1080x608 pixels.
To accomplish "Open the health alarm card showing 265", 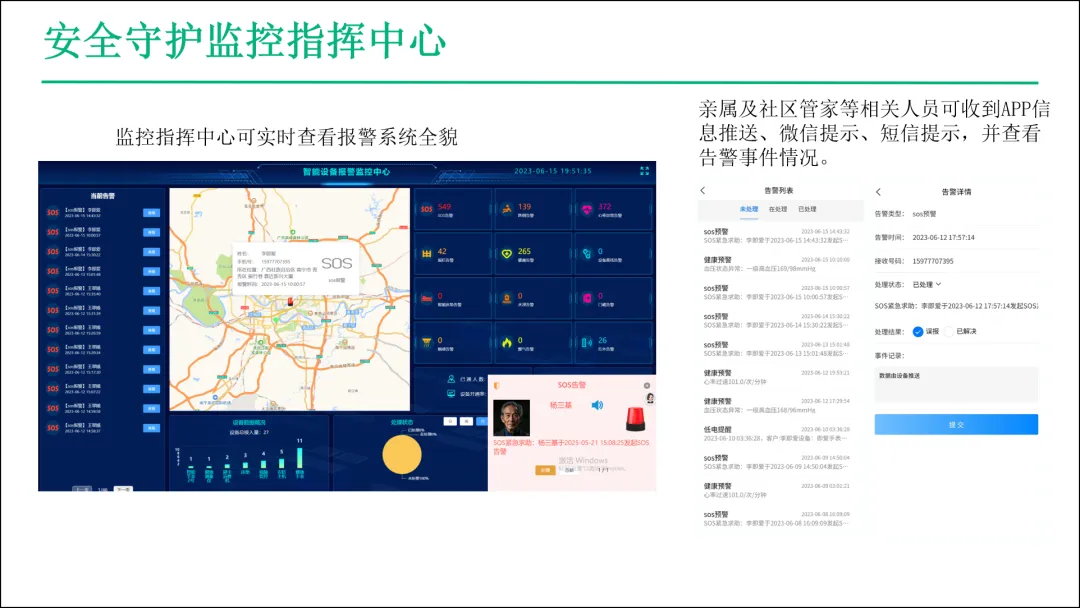I will (533, 254).
